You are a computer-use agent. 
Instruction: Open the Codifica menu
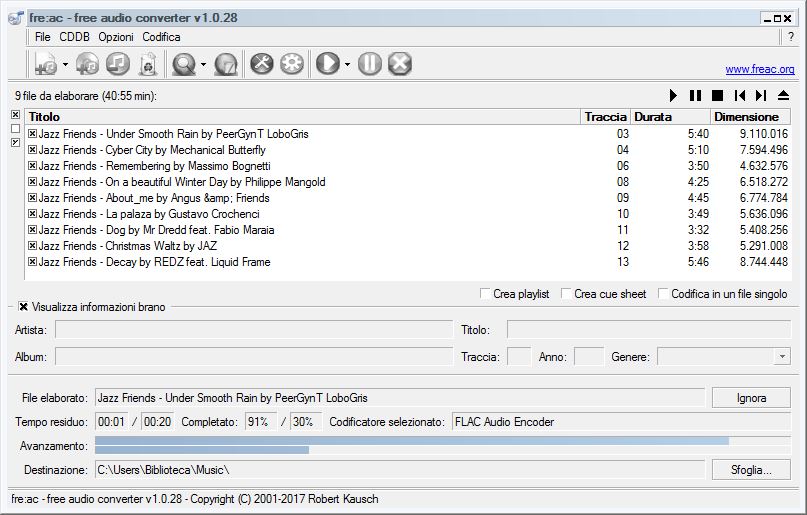161,37
